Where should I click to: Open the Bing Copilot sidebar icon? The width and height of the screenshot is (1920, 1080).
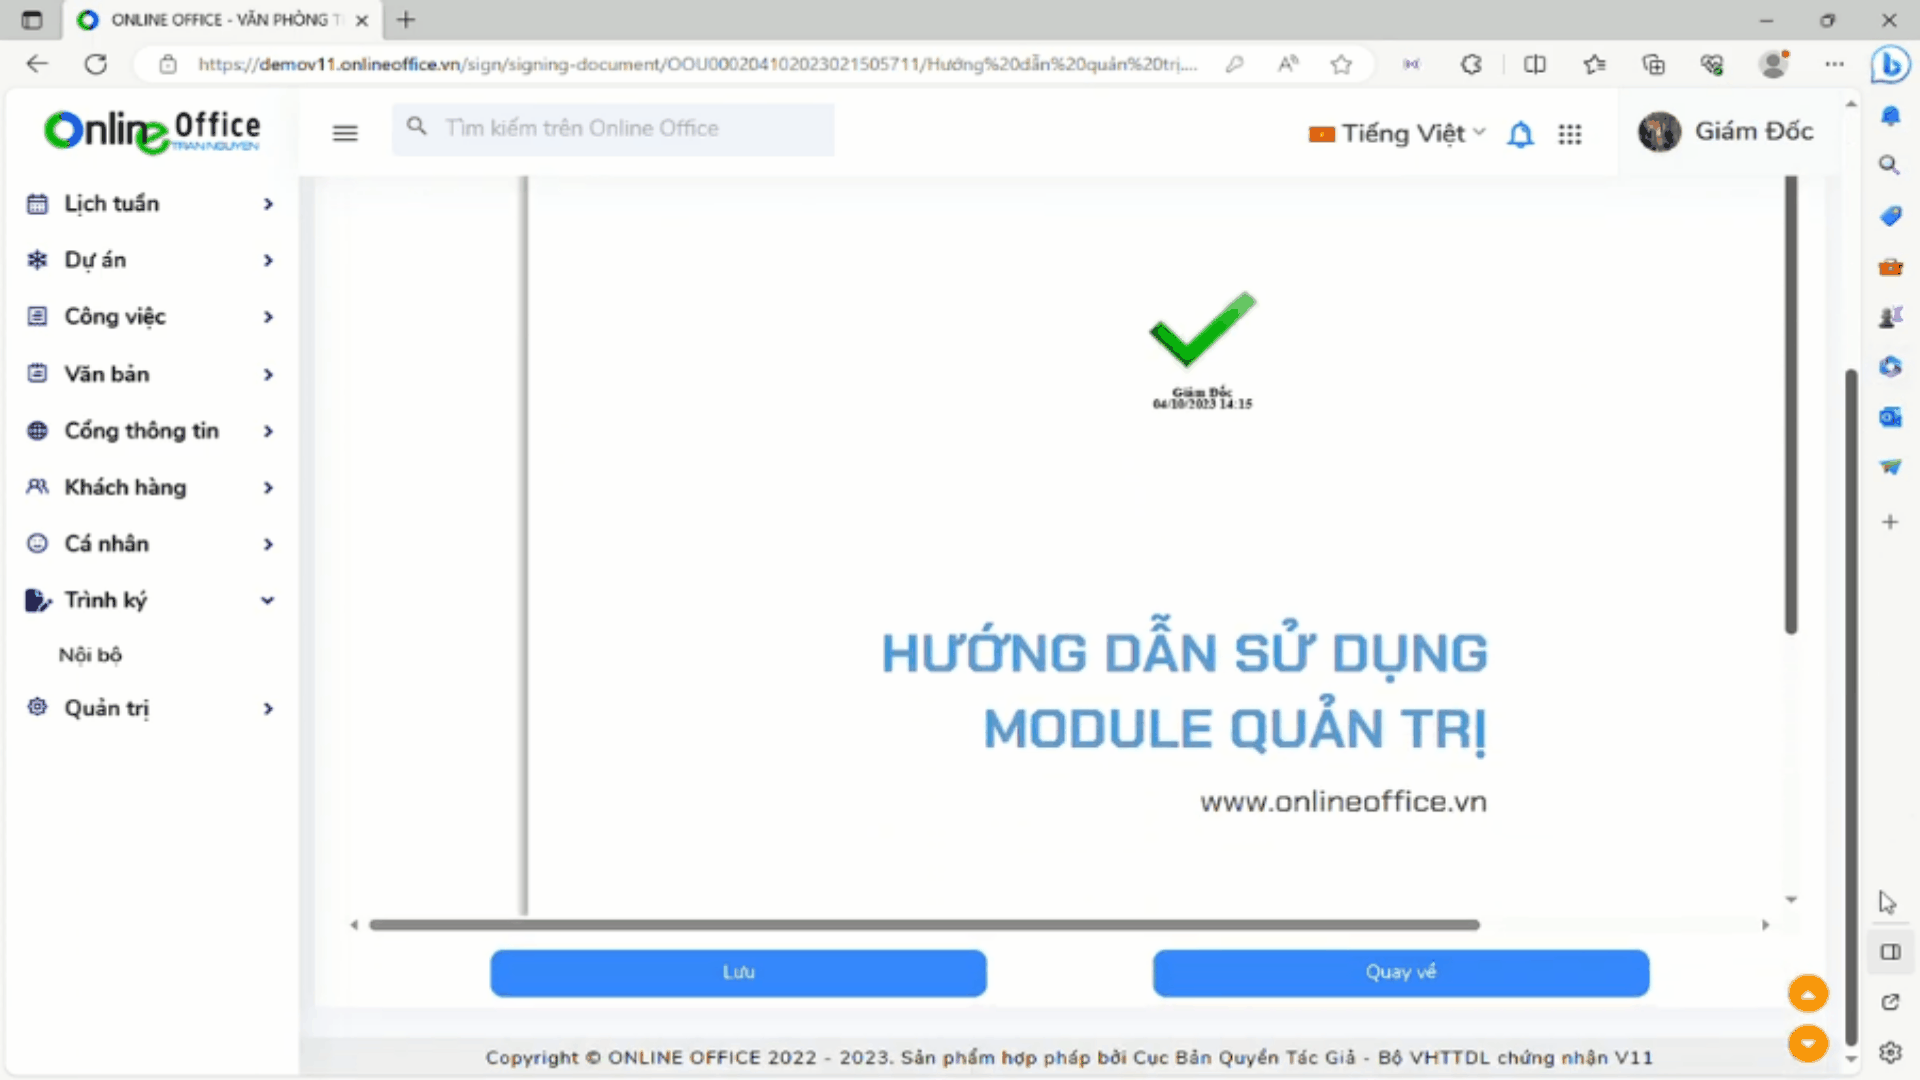click(1890, 65)
